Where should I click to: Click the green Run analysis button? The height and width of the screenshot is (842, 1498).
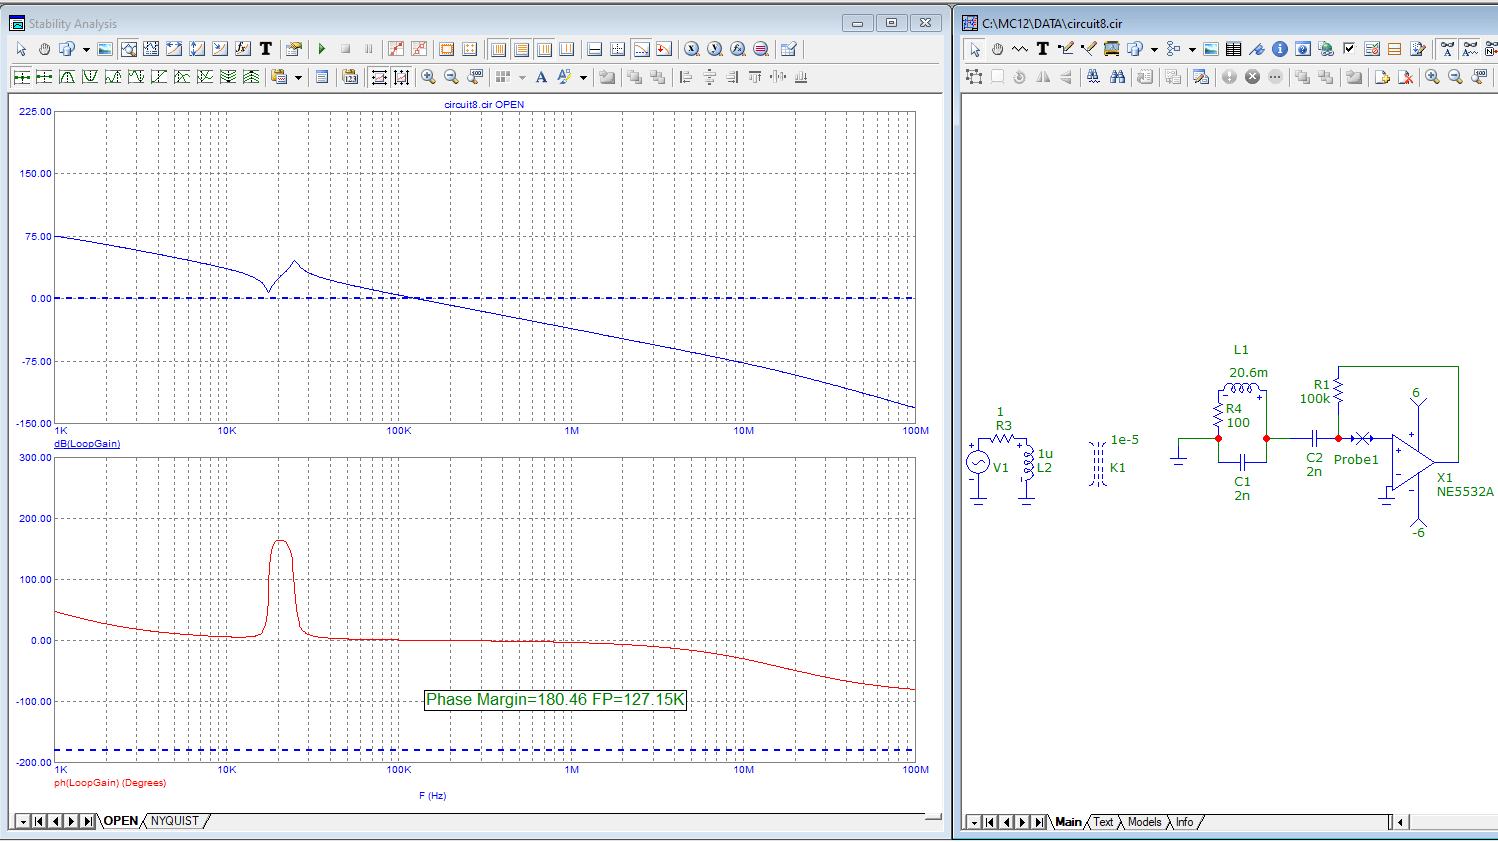[322, 48]
